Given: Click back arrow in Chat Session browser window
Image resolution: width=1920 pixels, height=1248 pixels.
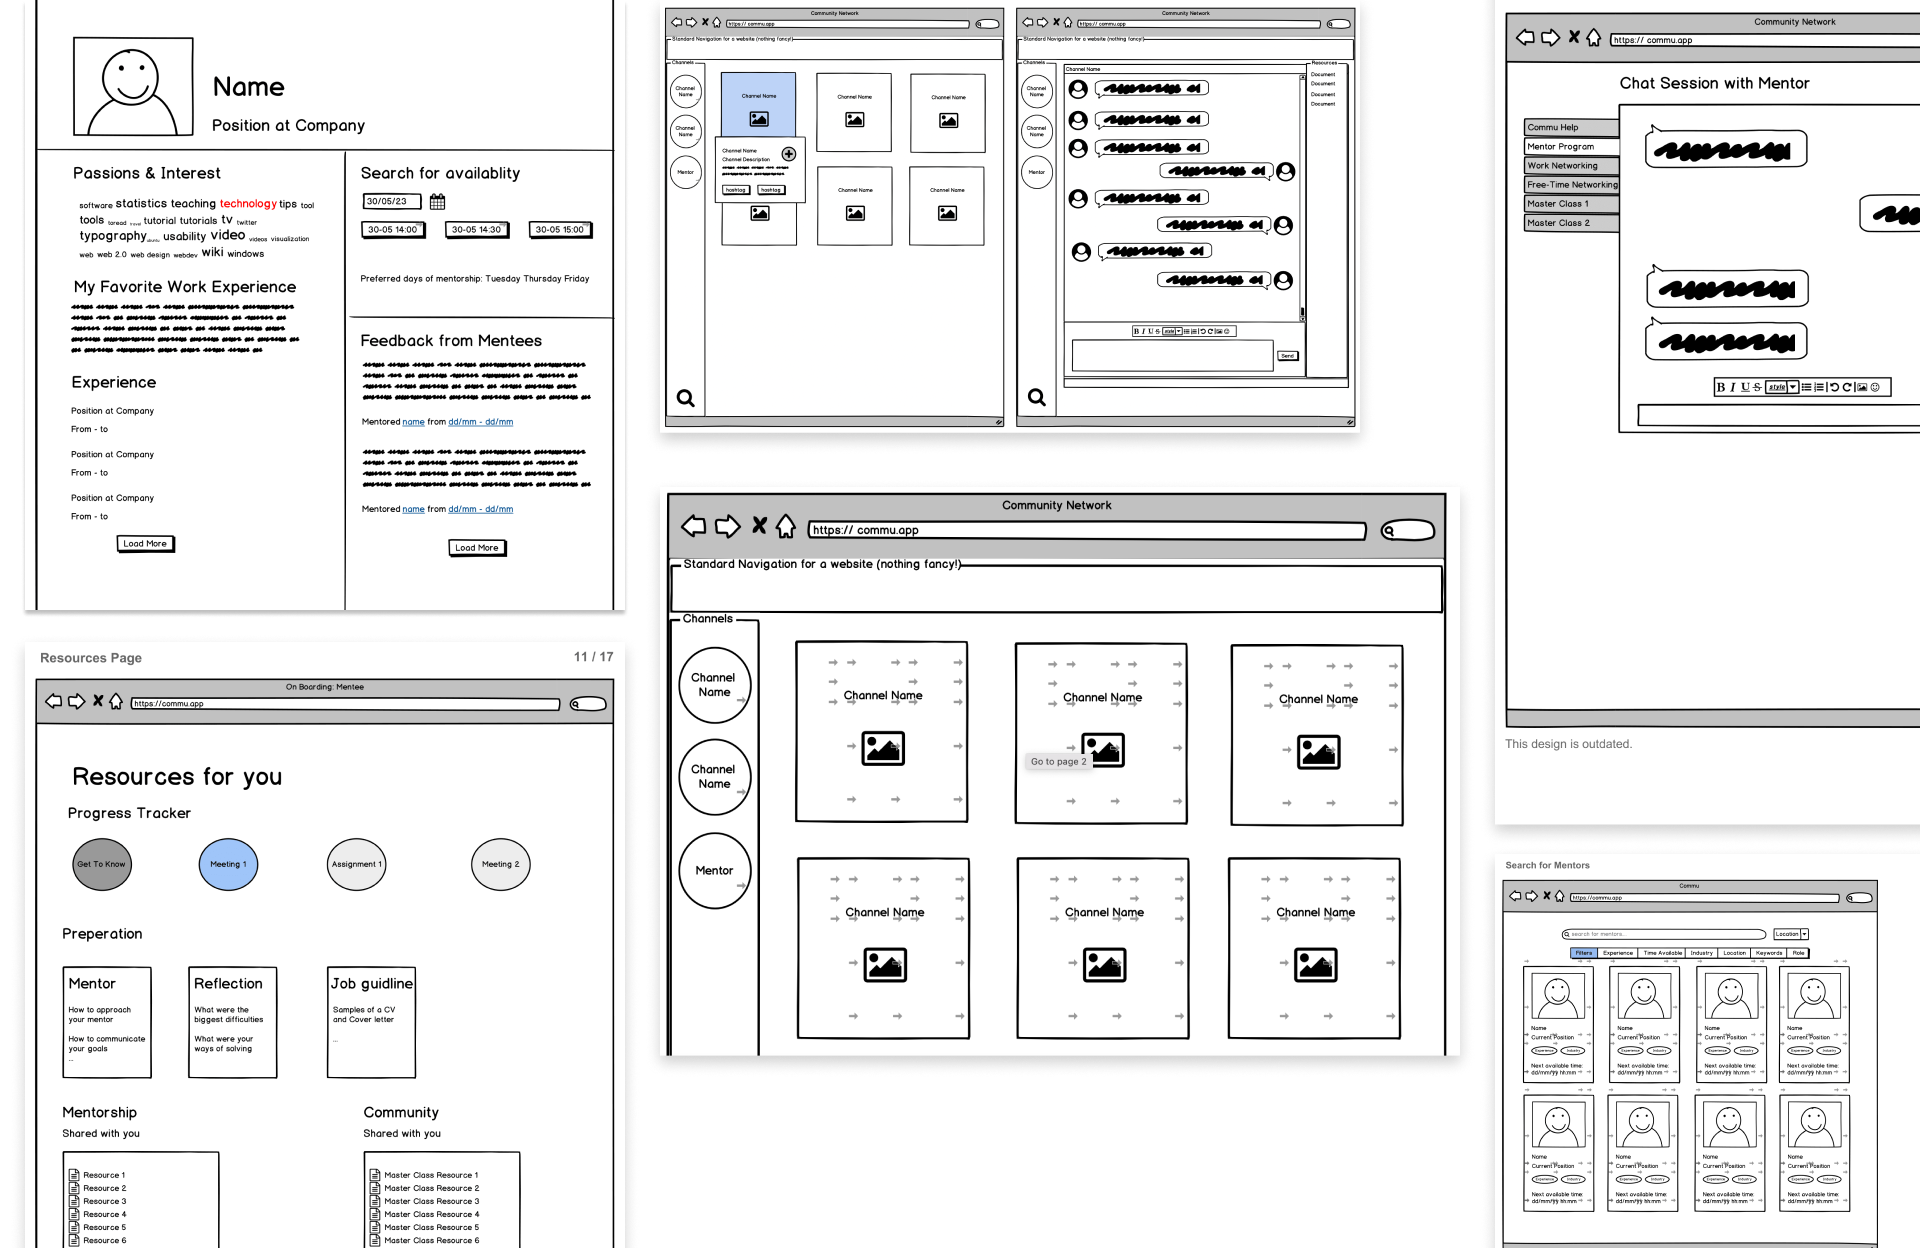Looking at the screenshot, I should (x=1524, y=38).
